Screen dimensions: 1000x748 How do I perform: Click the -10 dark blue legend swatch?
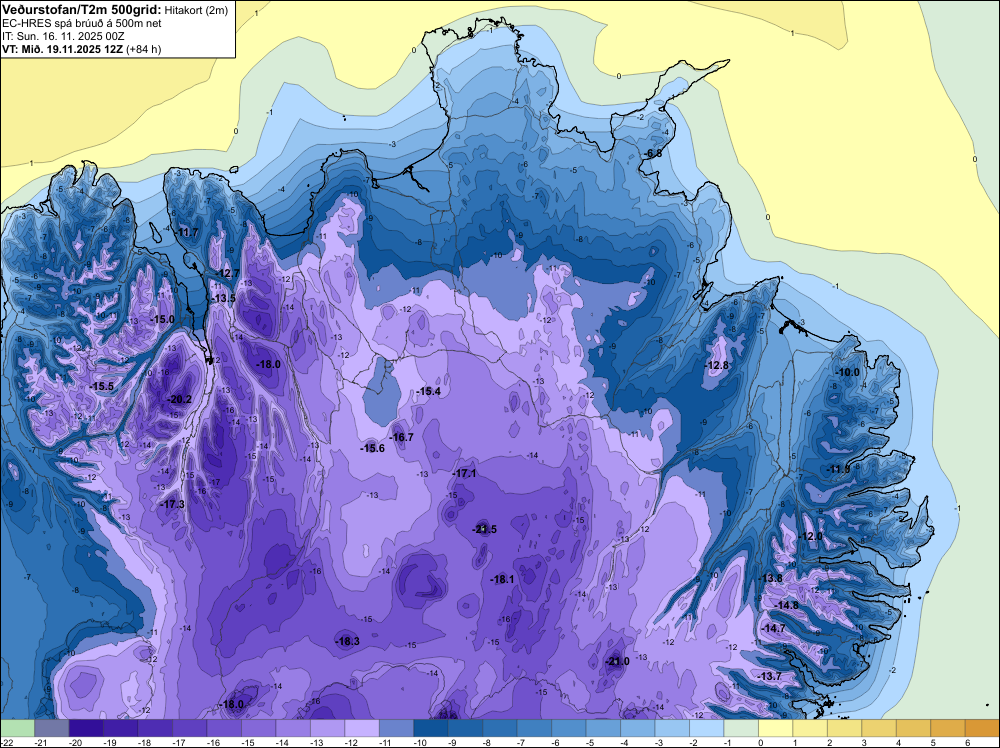tap(430, 728)
